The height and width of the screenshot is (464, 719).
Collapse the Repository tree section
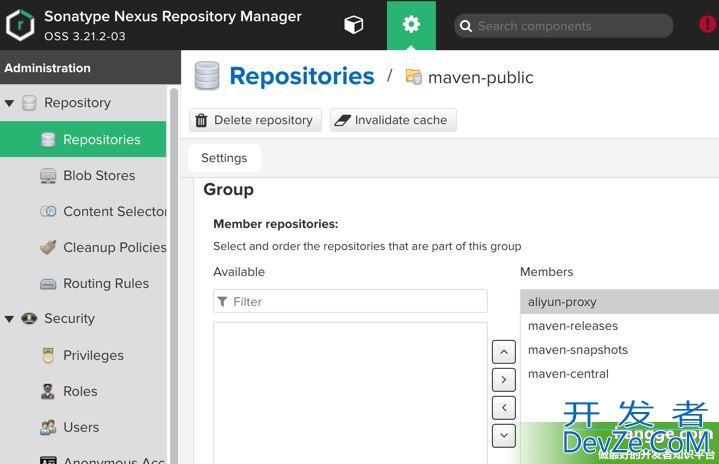point(9,104)
